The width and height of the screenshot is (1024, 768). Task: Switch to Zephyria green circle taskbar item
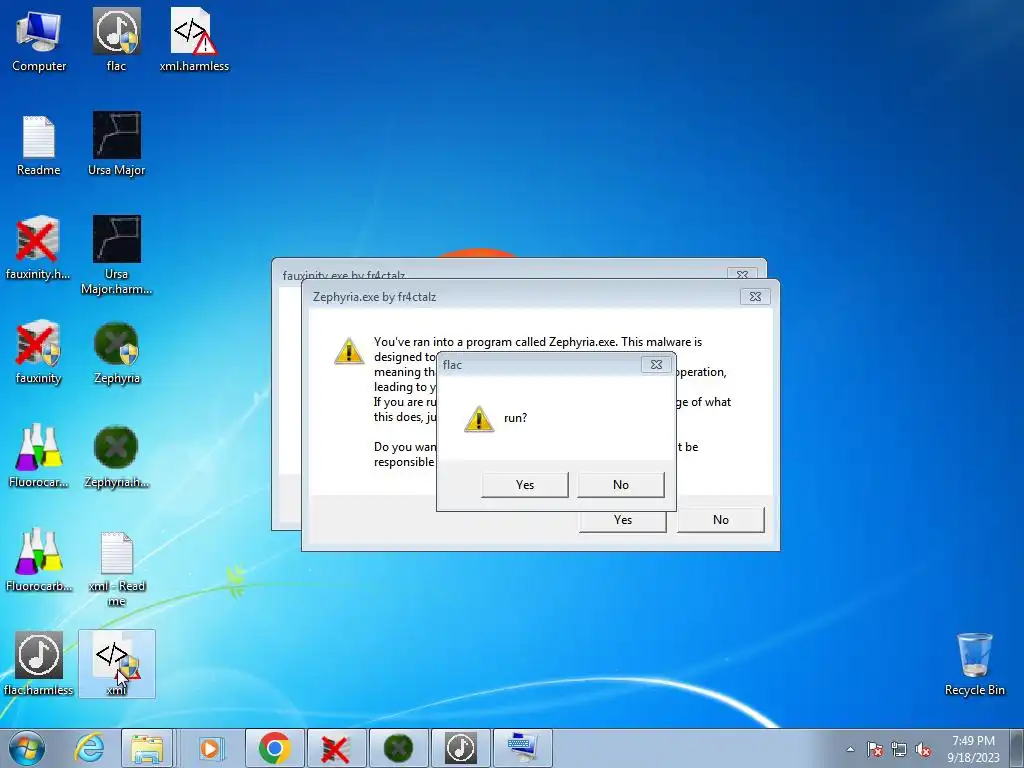[398, 748]
